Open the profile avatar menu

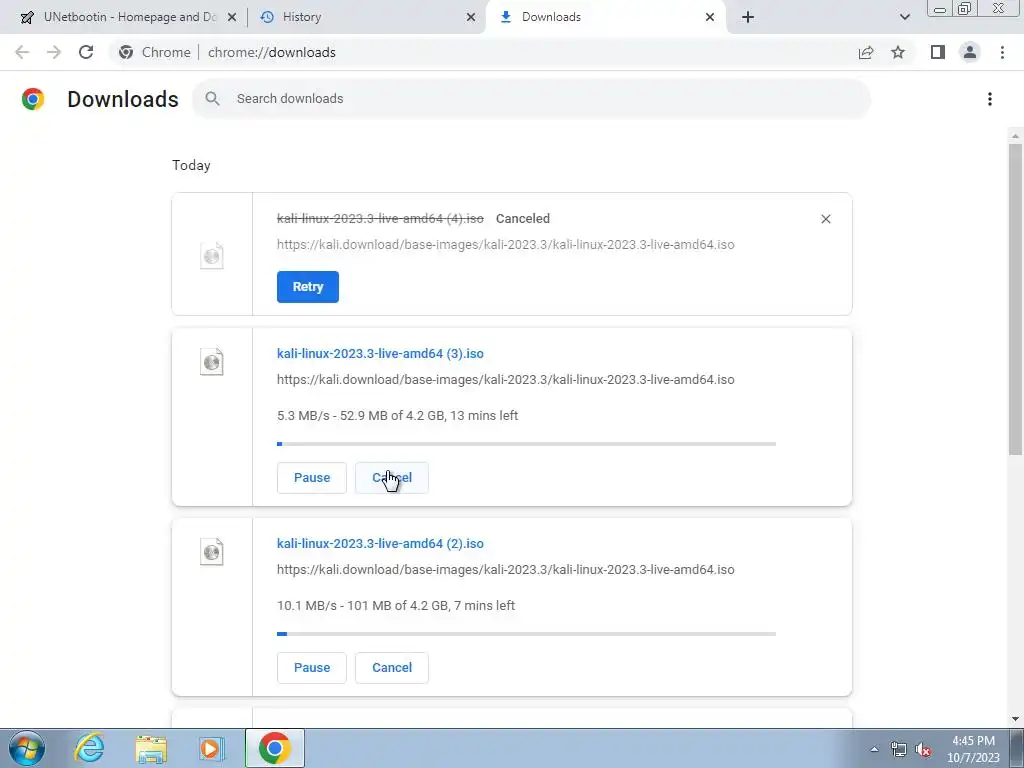(x=970, y=52)
